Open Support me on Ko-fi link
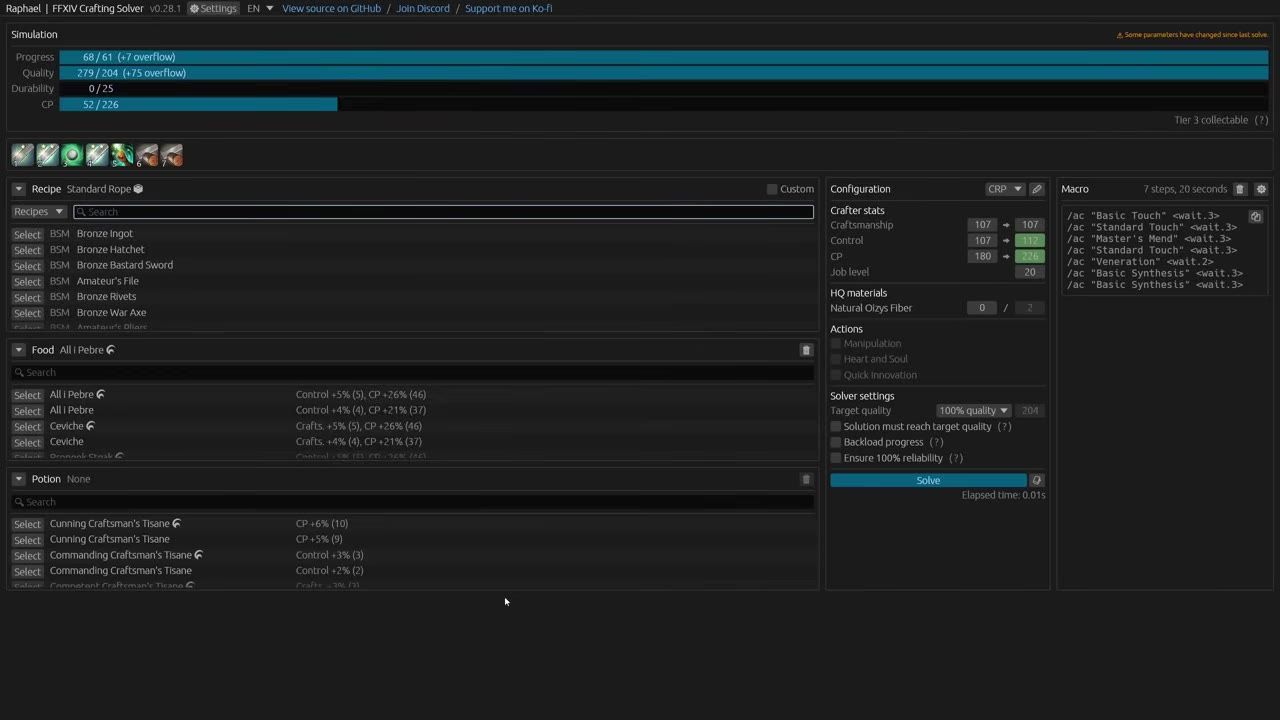 tap(508, 8)
